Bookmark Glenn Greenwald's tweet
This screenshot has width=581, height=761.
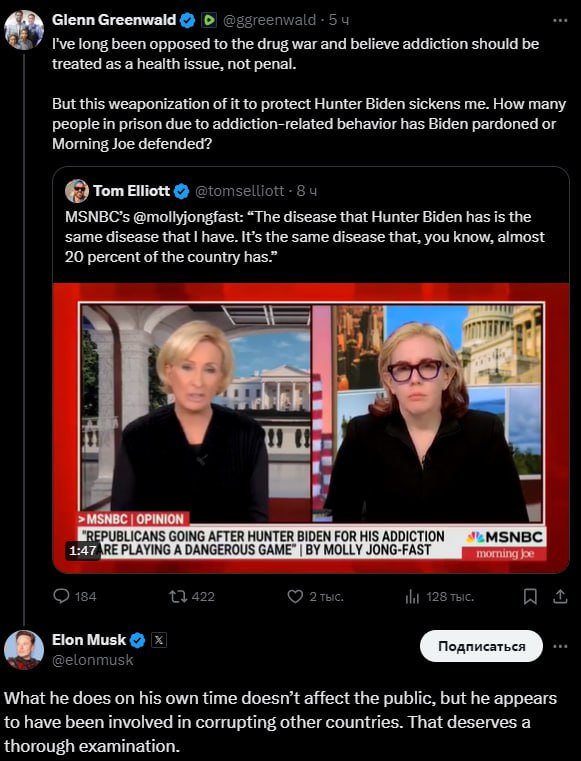530,596
